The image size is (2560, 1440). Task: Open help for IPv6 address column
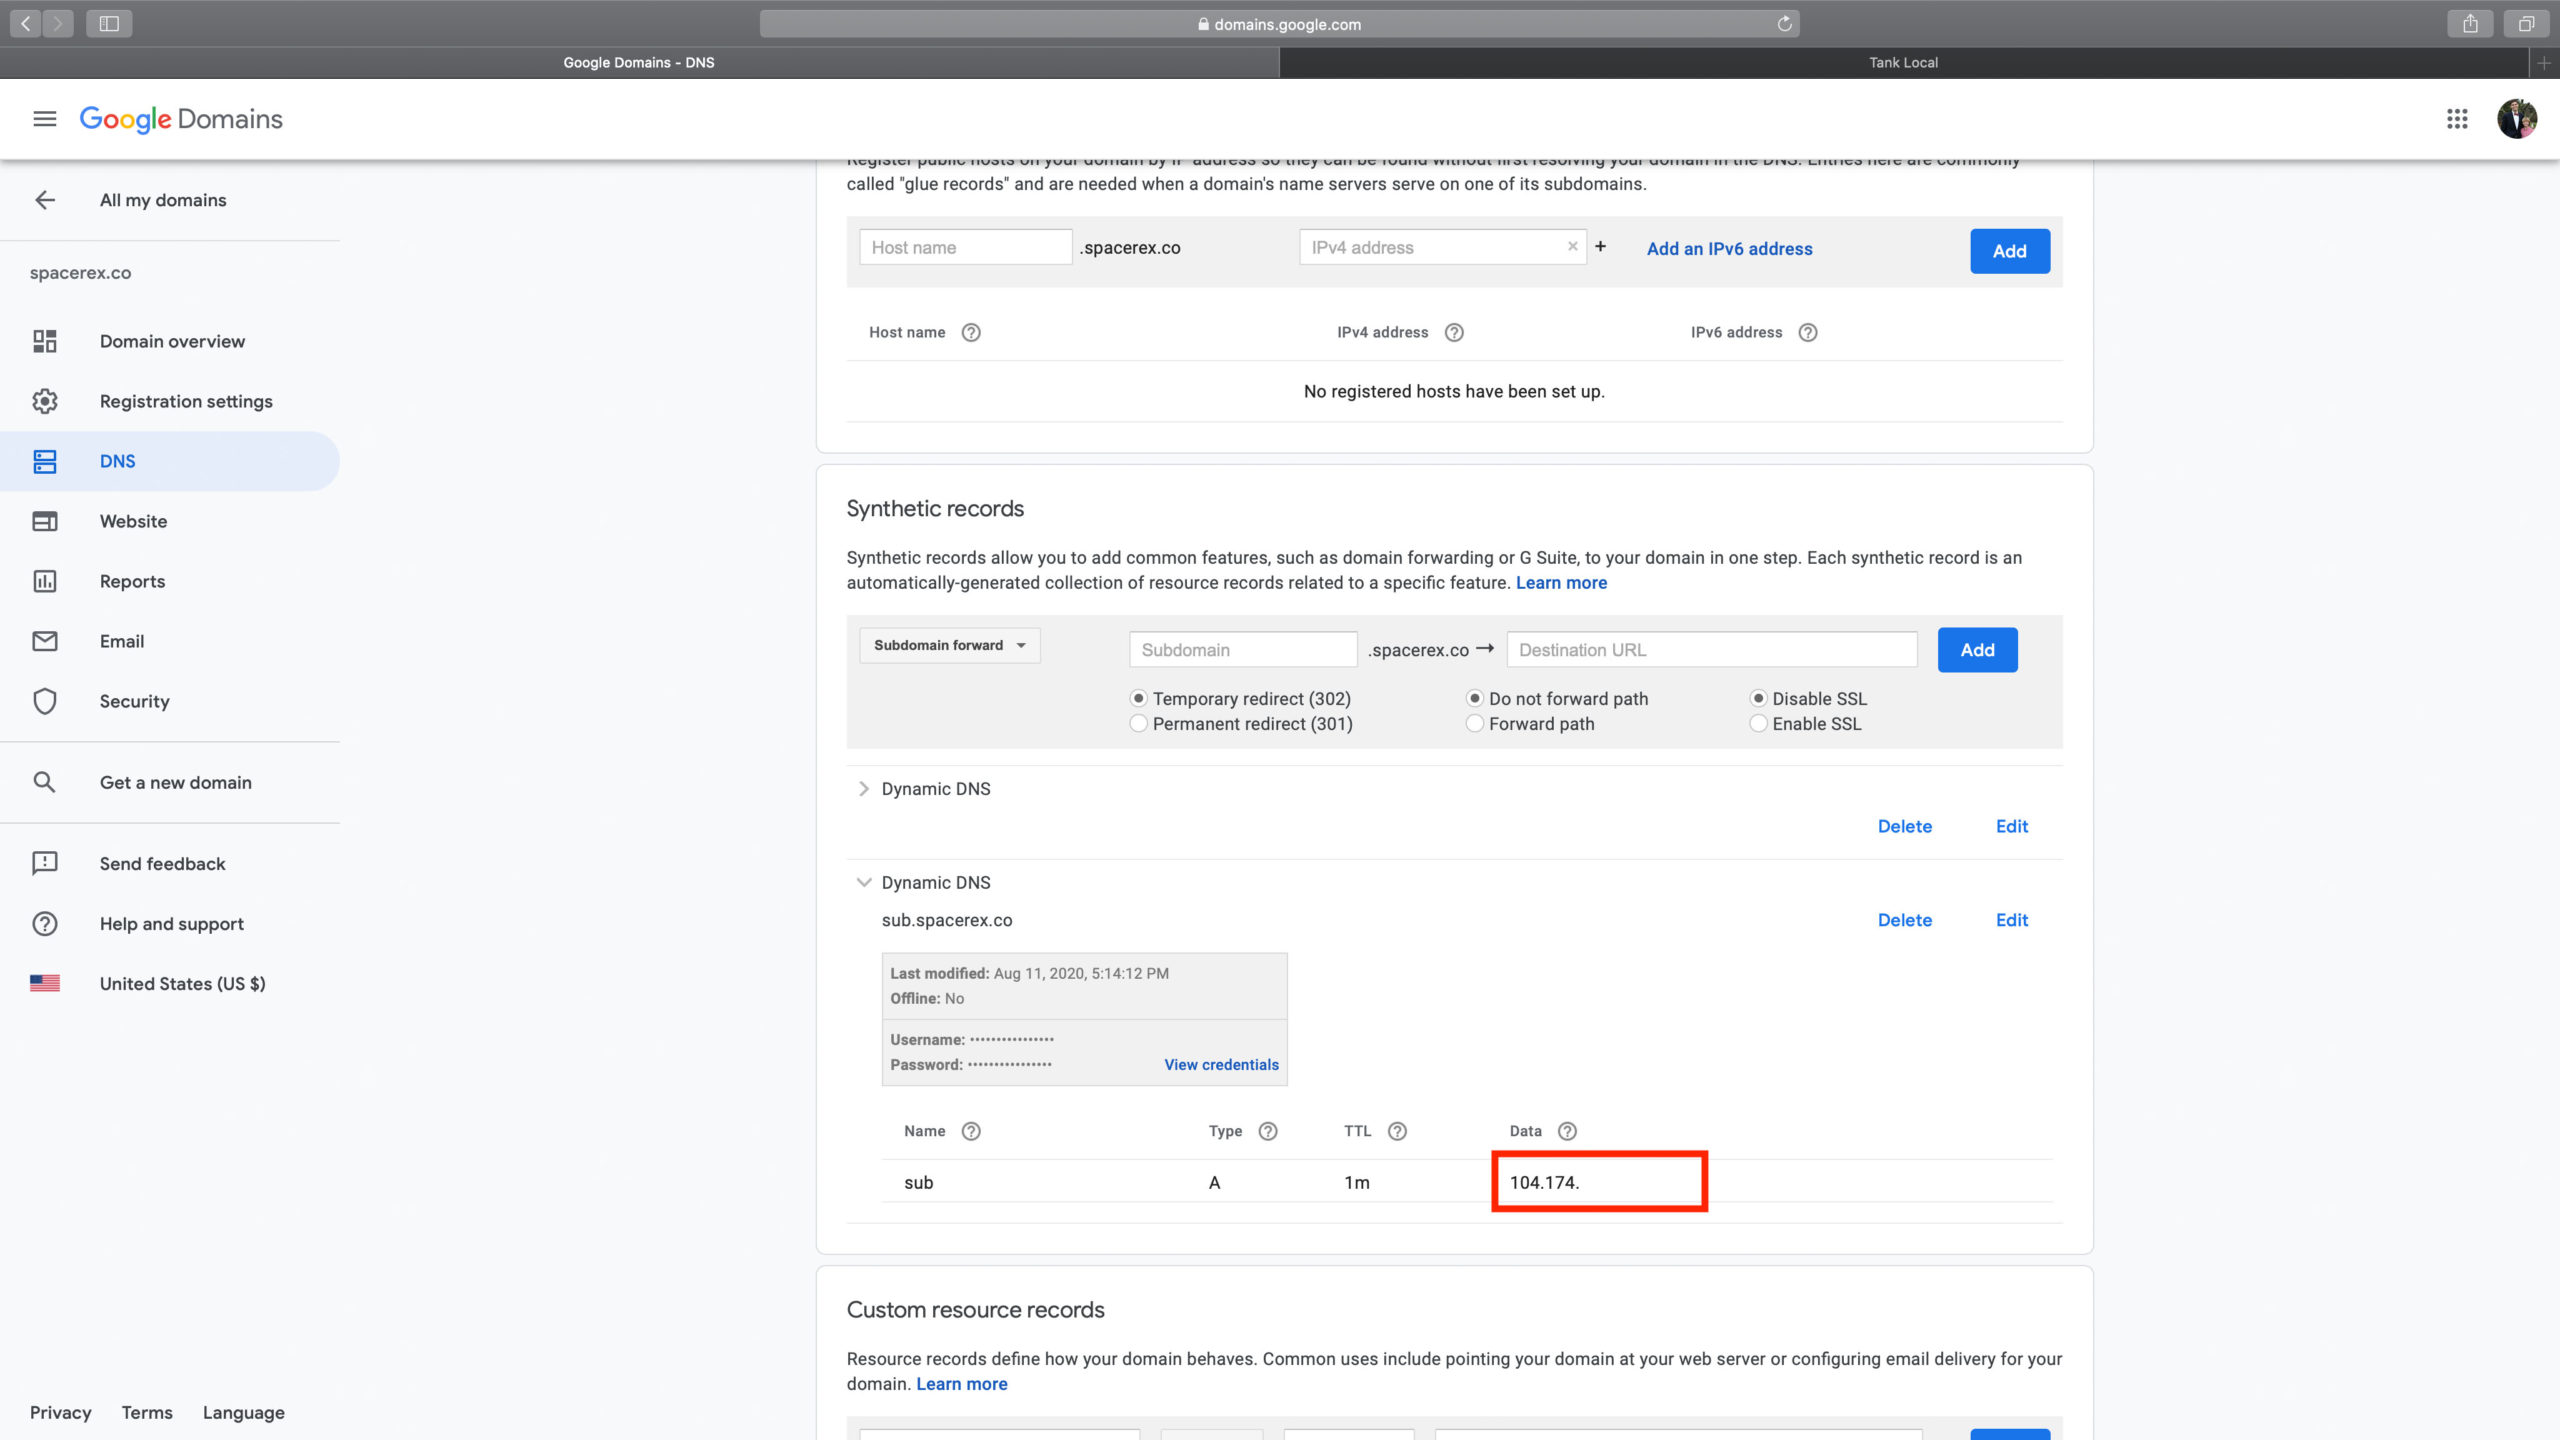click(x=1808, y=332)
